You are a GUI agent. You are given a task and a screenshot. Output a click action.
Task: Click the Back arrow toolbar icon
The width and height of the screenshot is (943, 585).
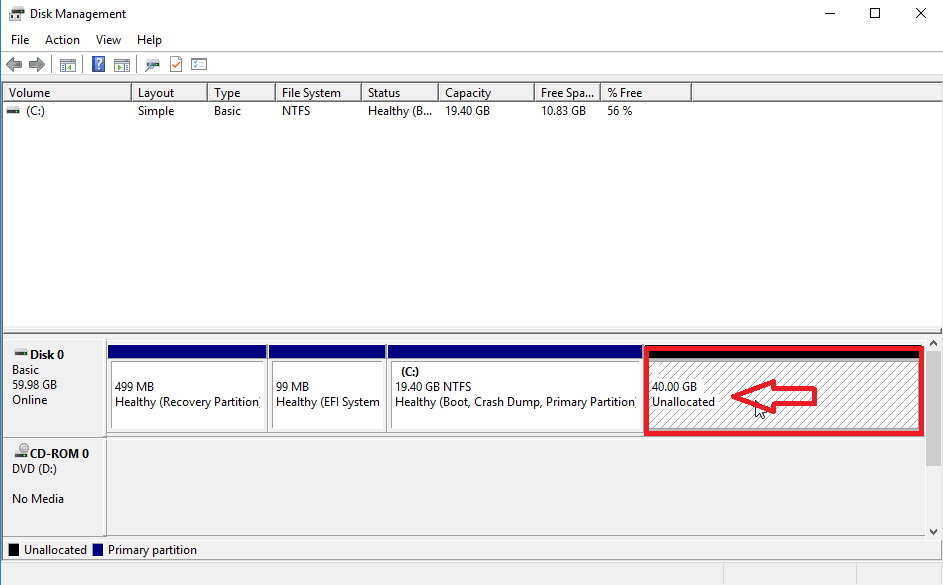(x=14, y=64)
